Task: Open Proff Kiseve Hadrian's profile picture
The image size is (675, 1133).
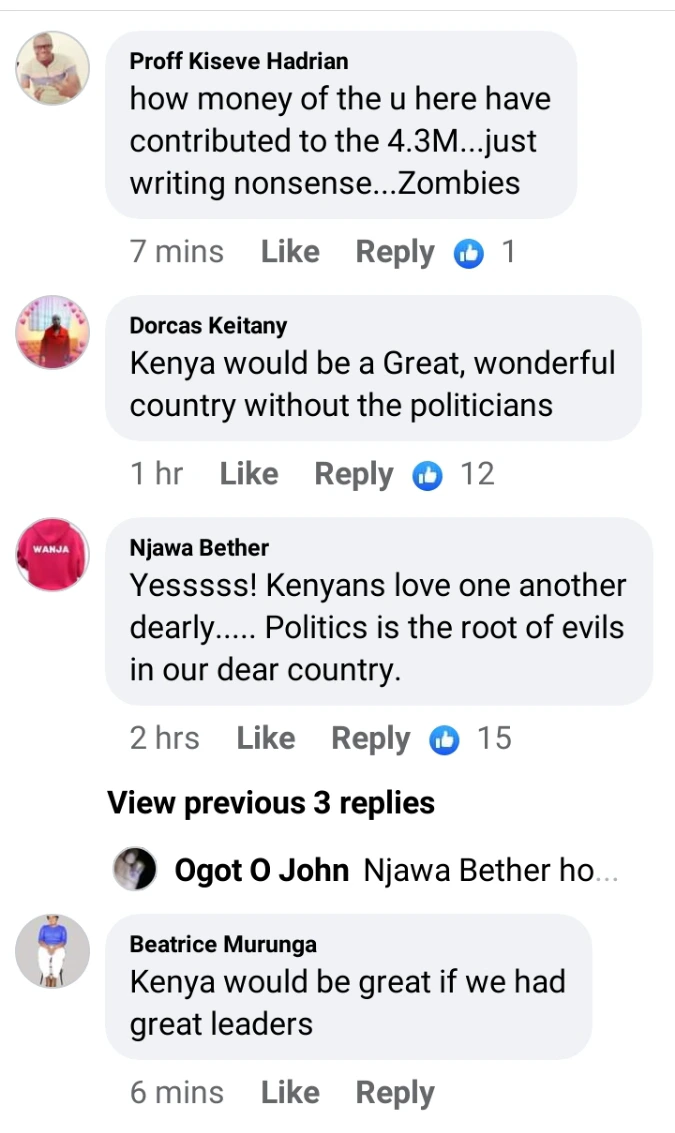Action: tap(53, 68)
